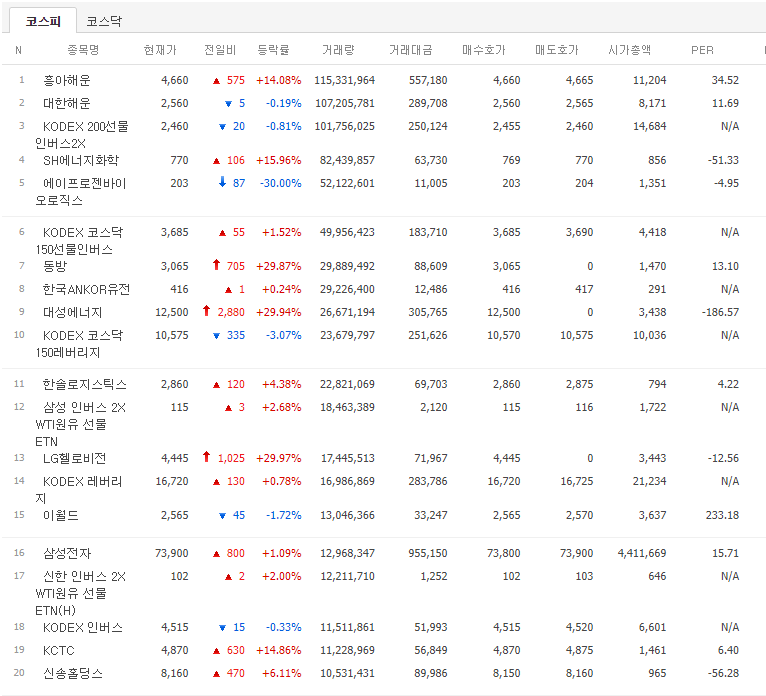Switch to the 코스피 tab
The height and width of the screenshot is (696, 766).
coord(43,21)
